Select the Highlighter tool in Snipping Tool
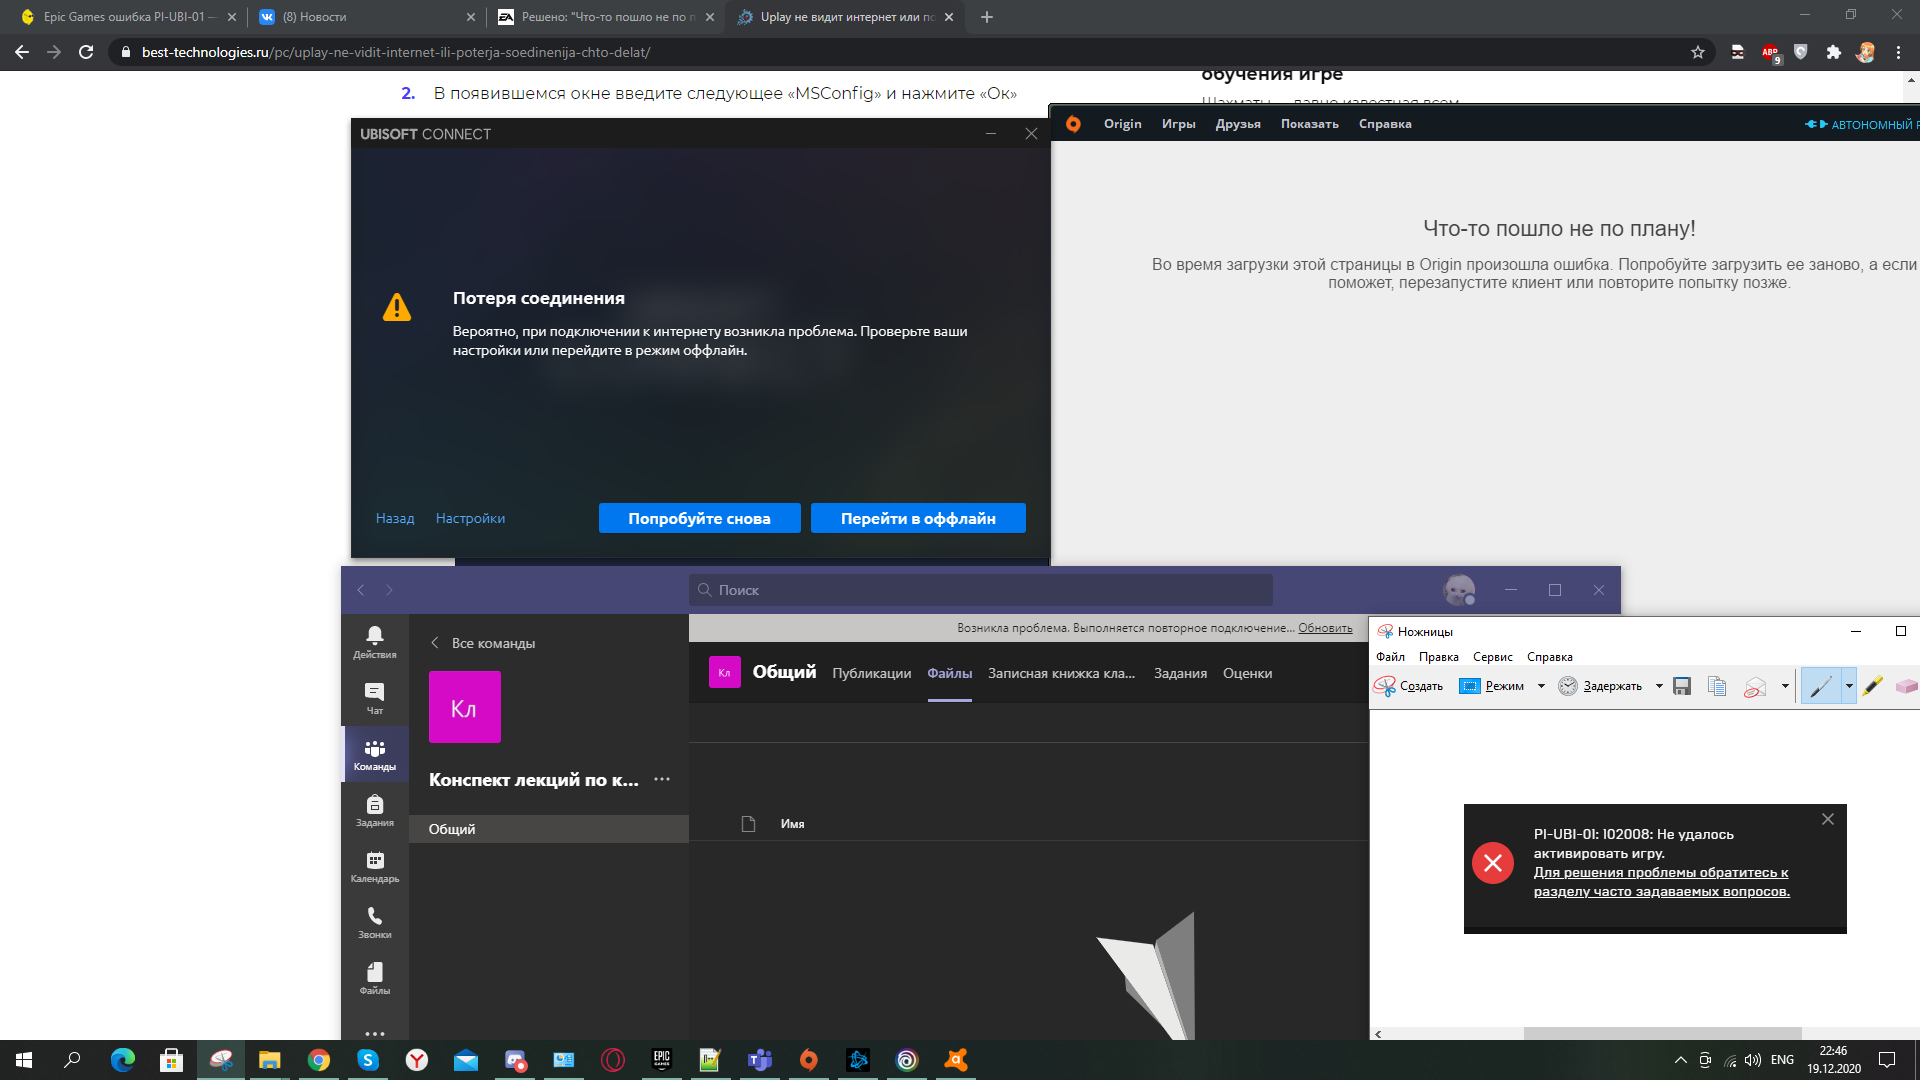This screenshot has width=1920, height=1080. pyautogui.click(x=1873, y=686)
